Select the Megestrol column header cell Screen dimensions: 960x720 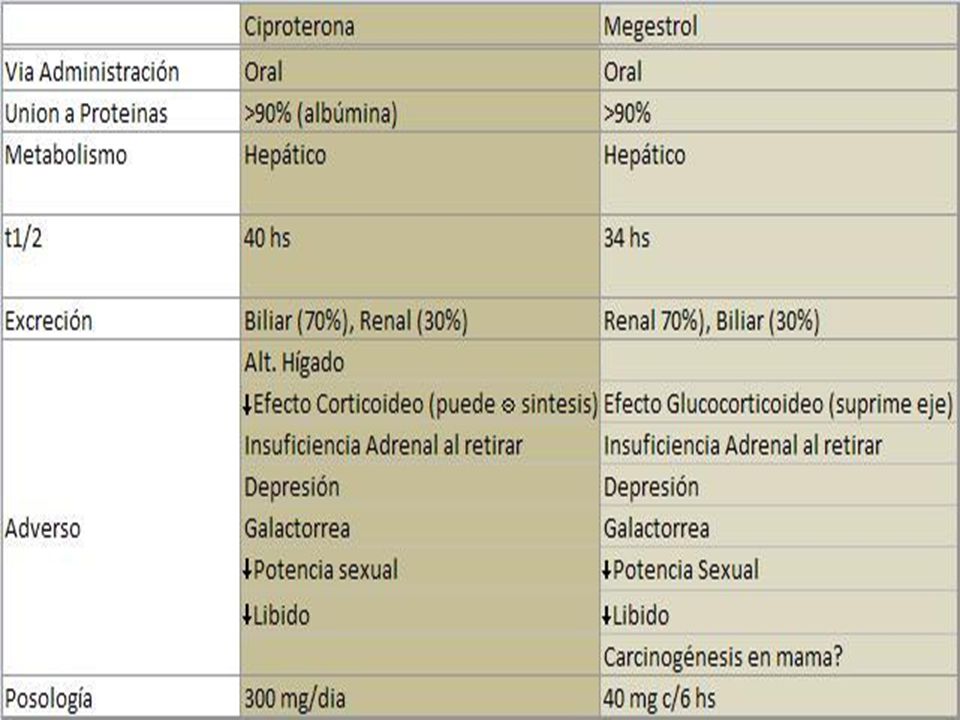(779, 25)
